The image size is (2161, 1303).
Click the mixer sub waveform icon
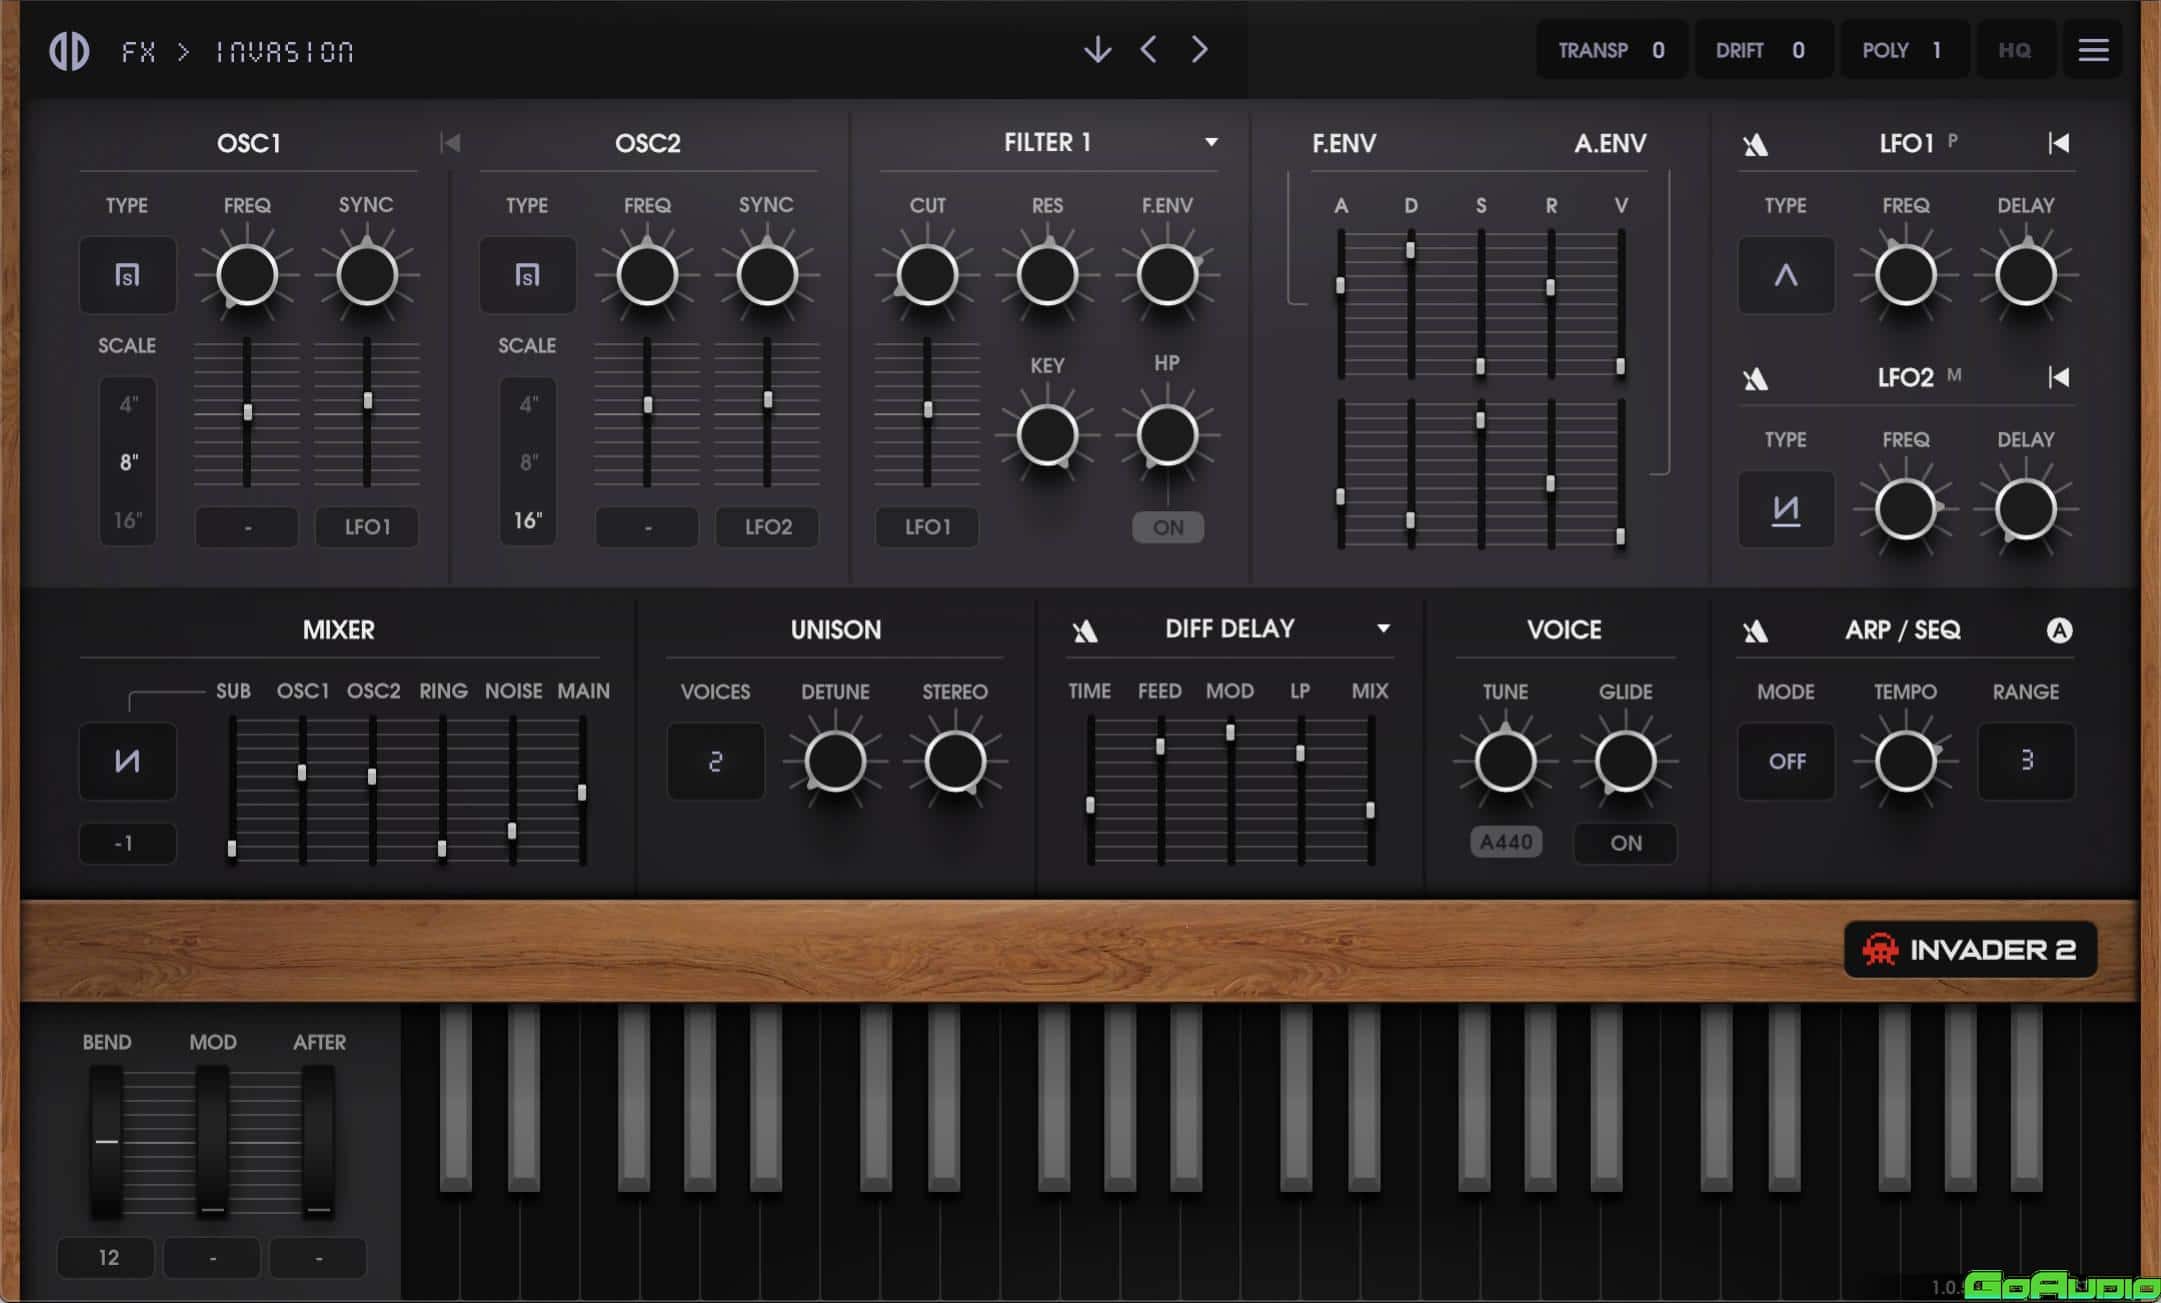click(127, 761)
